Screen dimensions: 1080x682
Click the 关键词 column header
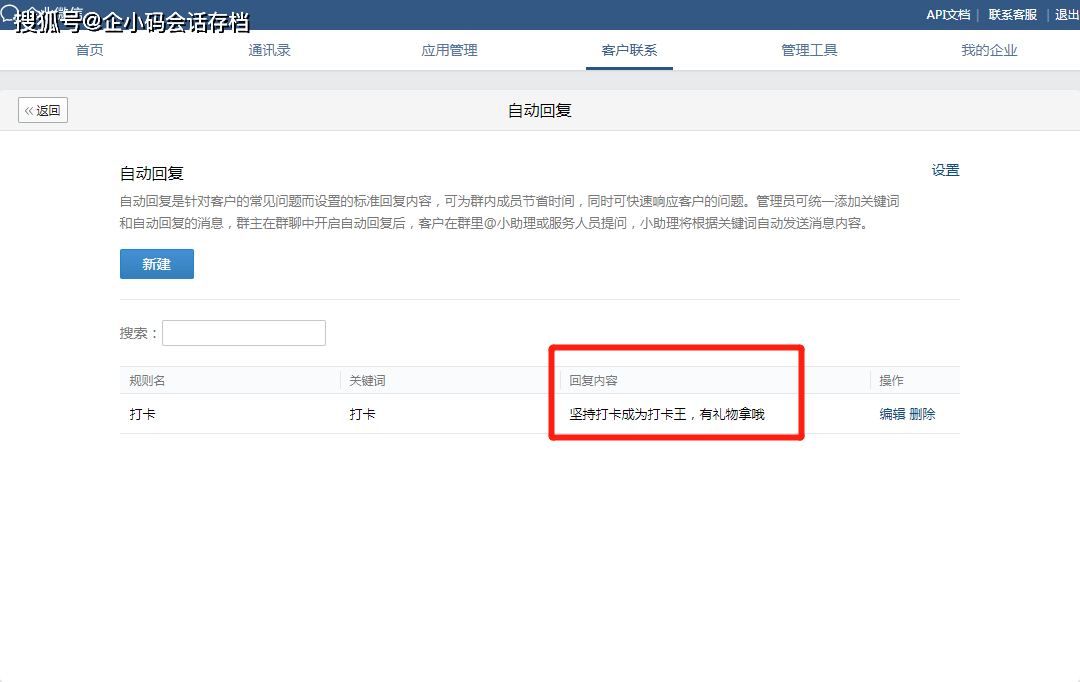(367, 380)
